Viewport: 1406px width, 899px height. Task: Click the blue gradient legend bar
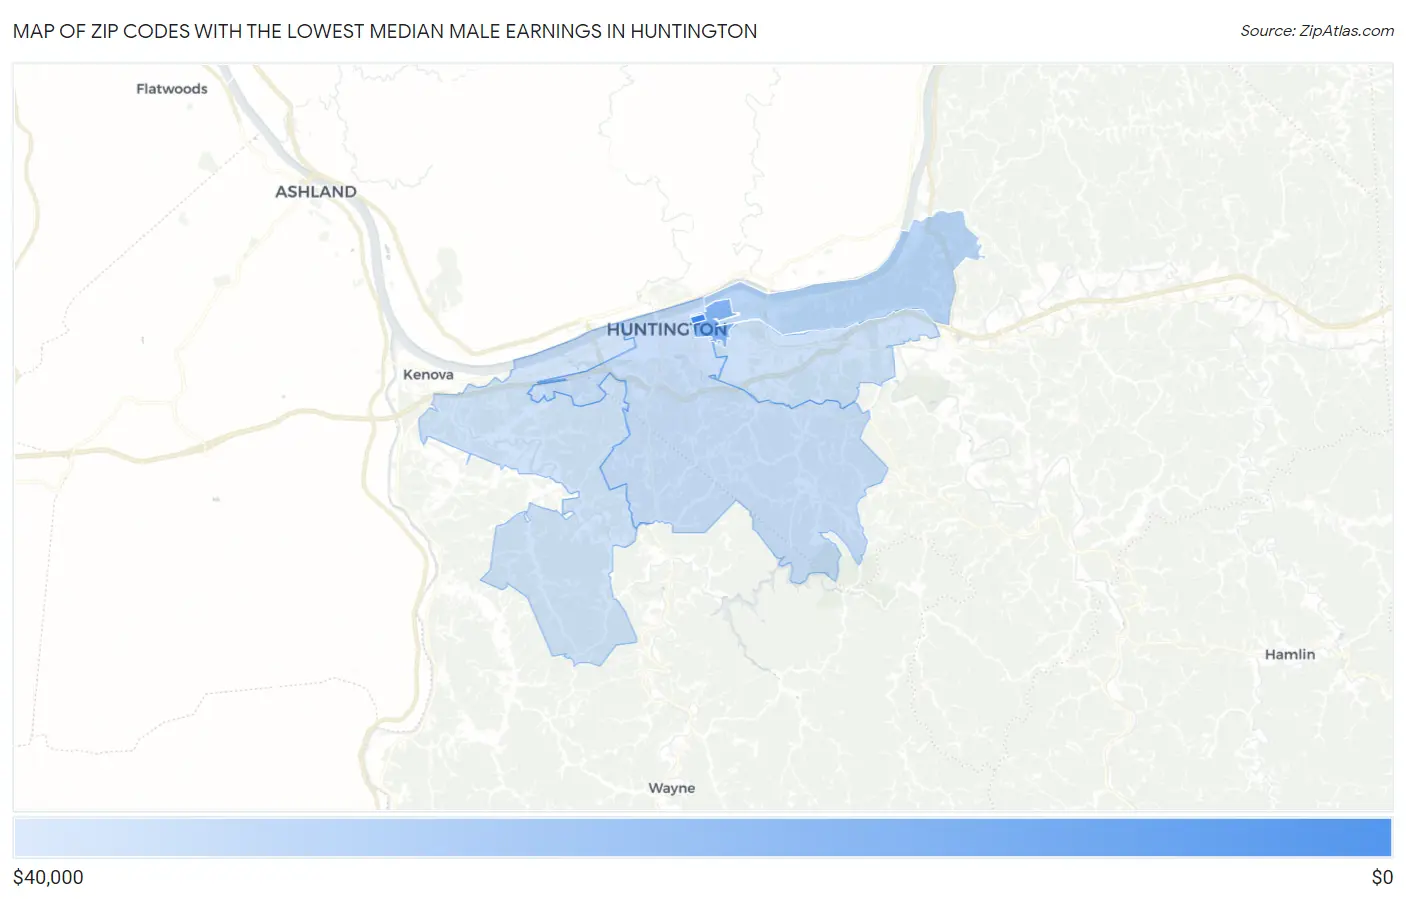tap(703, 838)
